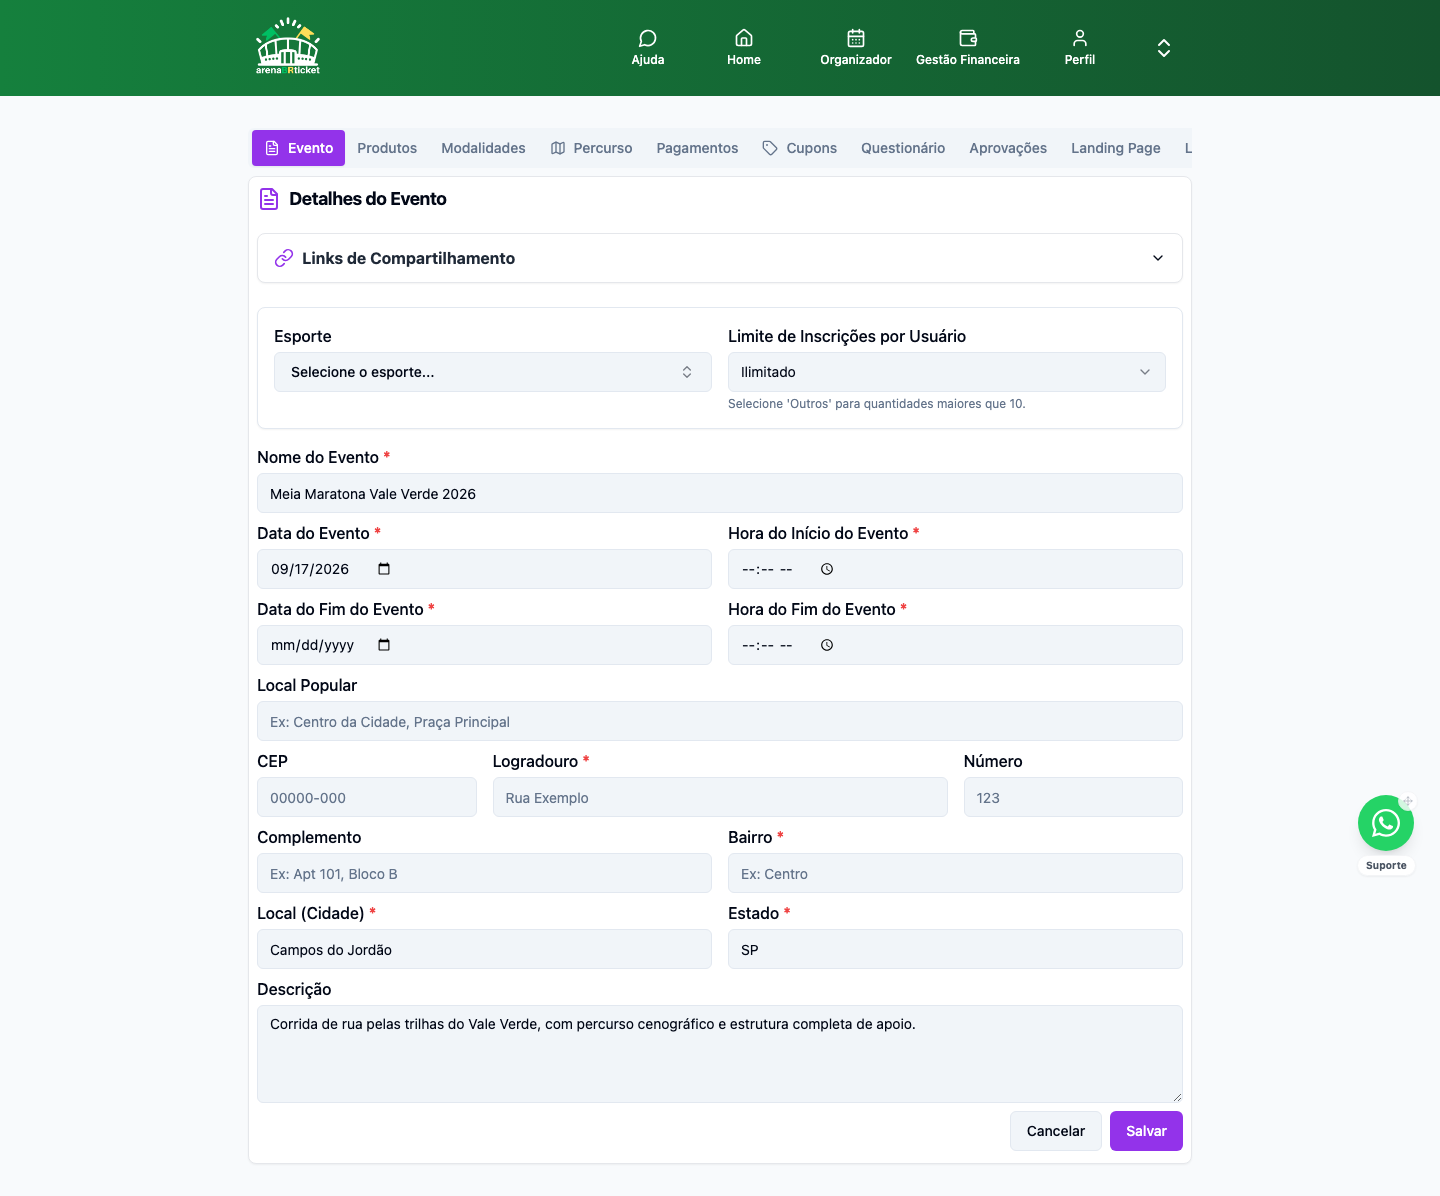Focus the Bairro input field
This screenshot has height=1196, width=1440.
955,873
